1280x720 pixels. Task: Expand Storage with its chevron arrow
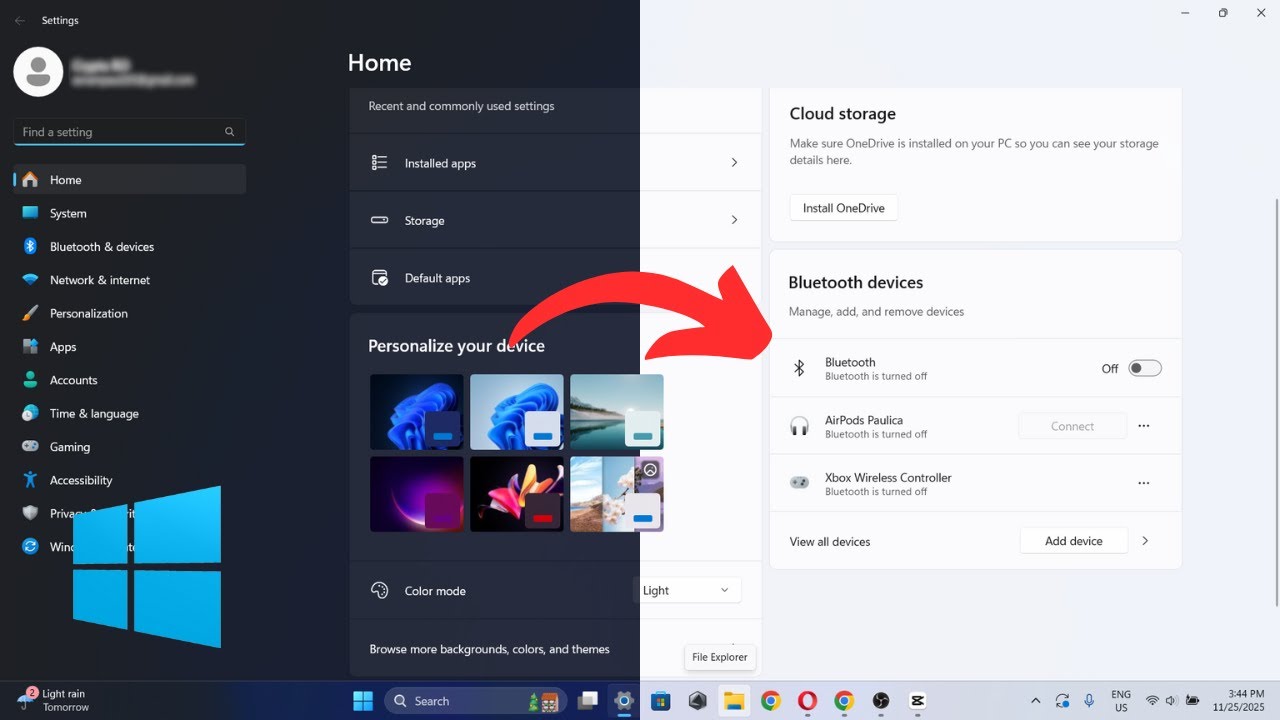(x=734, y=220)
